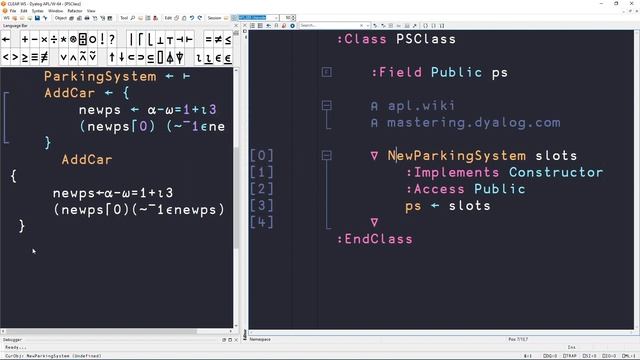Open the Window menu

click(x=56, y=11)
